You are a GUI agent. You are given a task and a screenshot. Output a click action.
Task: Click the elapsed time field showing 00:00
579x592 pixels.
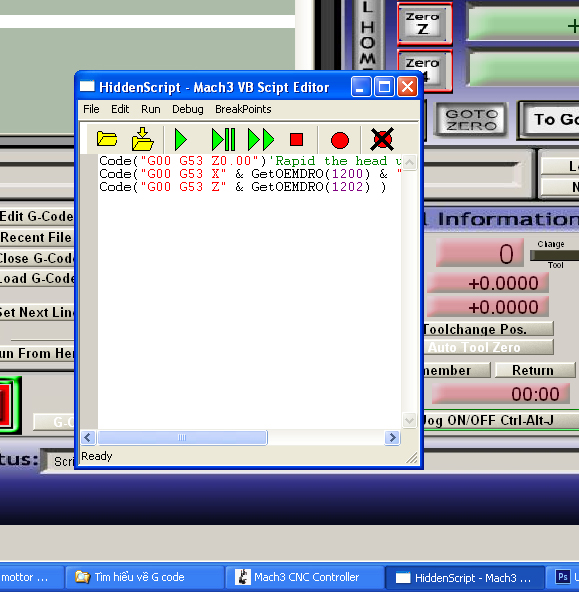[x=500, y=394]
